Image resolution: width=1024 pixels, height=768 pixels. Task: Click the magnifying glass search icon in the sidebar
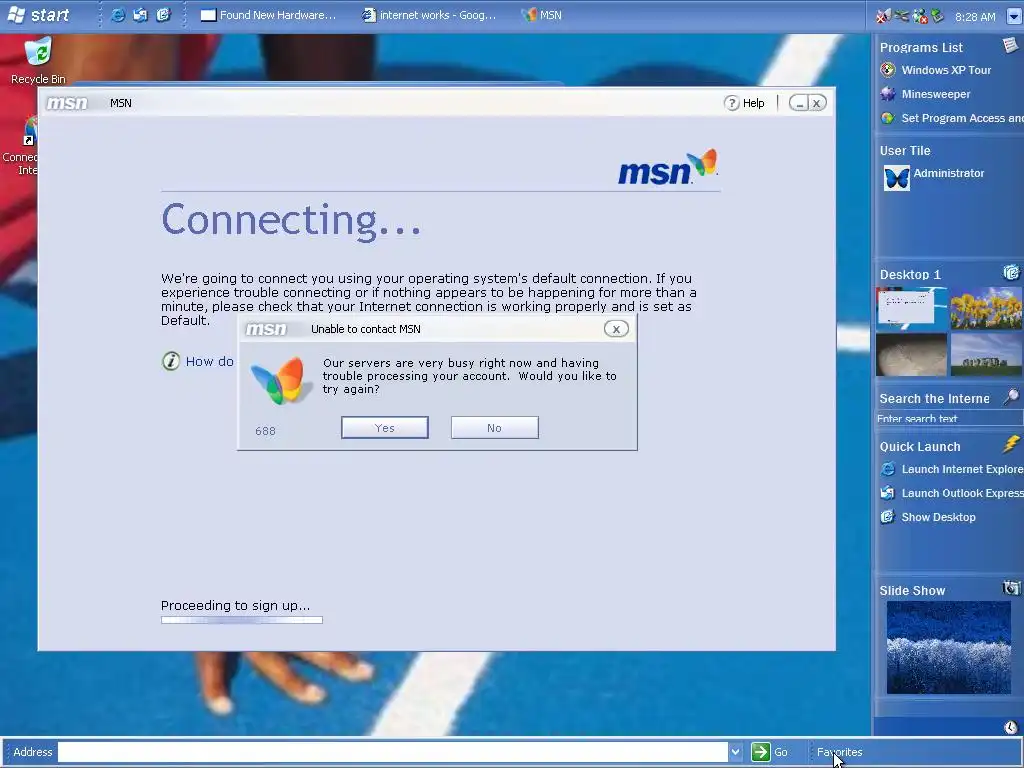pyautogui.click(x=1011, y=396)
